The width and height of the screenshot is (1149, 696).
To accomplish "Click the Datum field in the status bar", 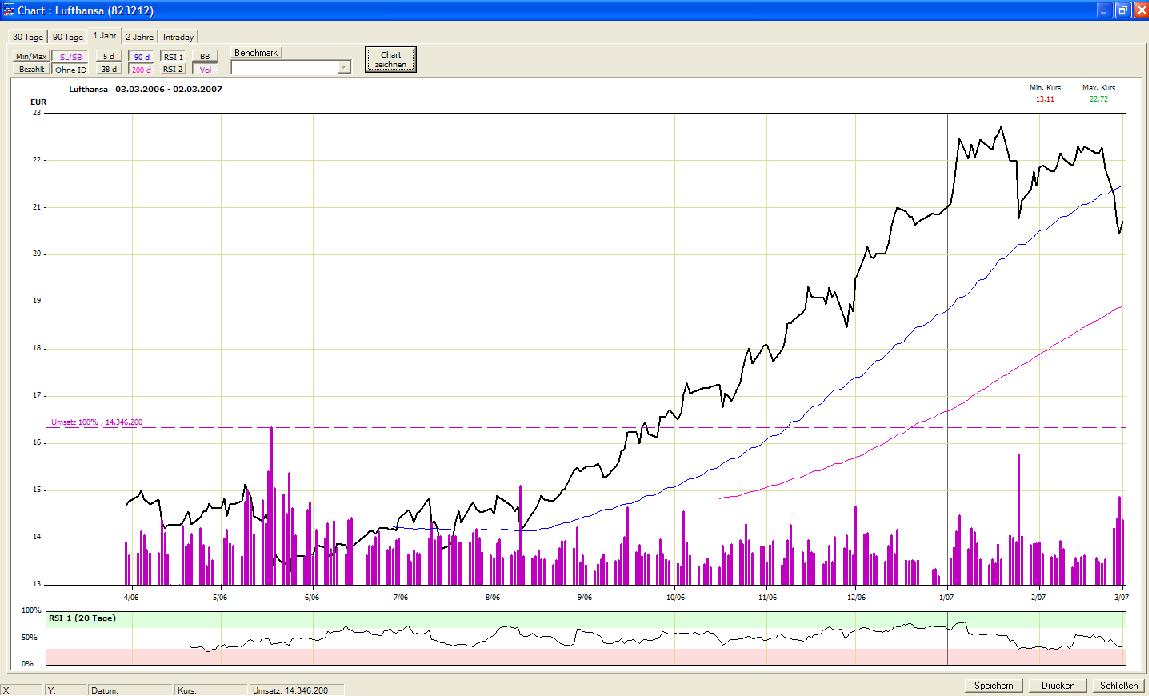I will point(130,690).
